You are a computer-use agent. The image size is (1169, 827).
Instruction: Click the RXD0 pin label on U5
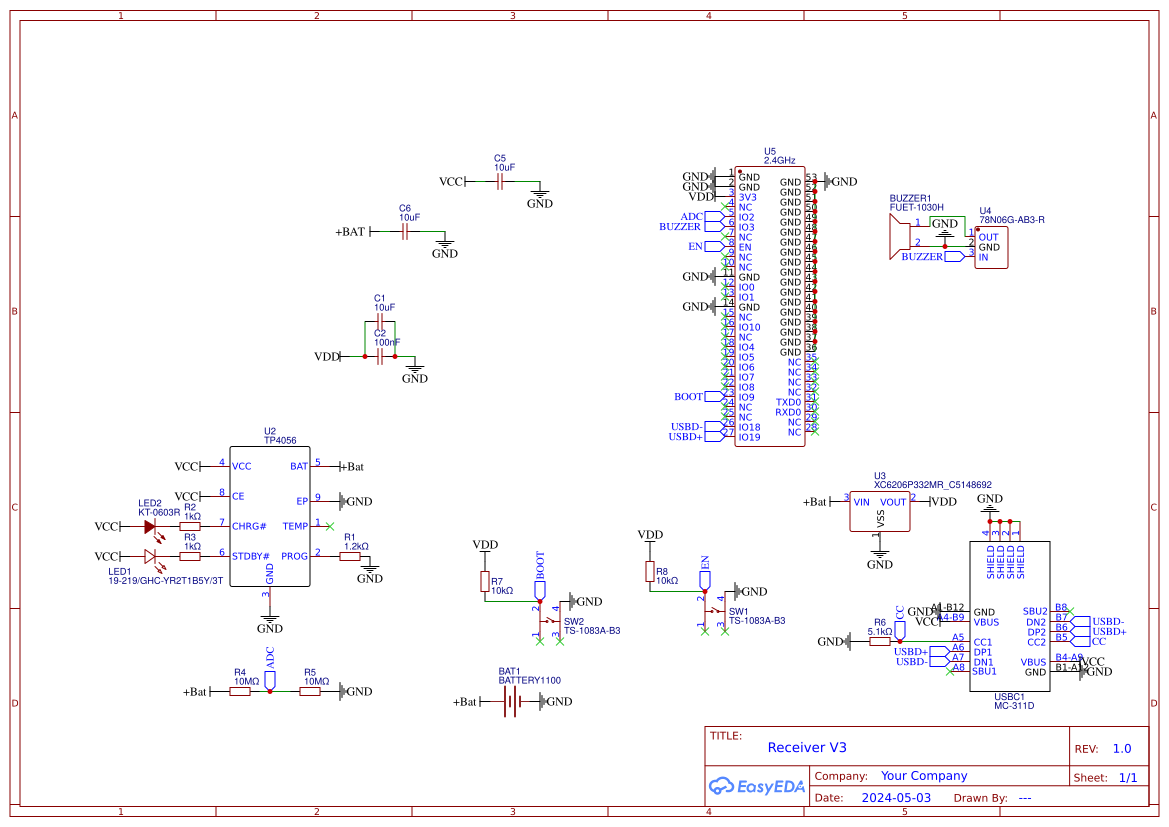click(786, 410)
